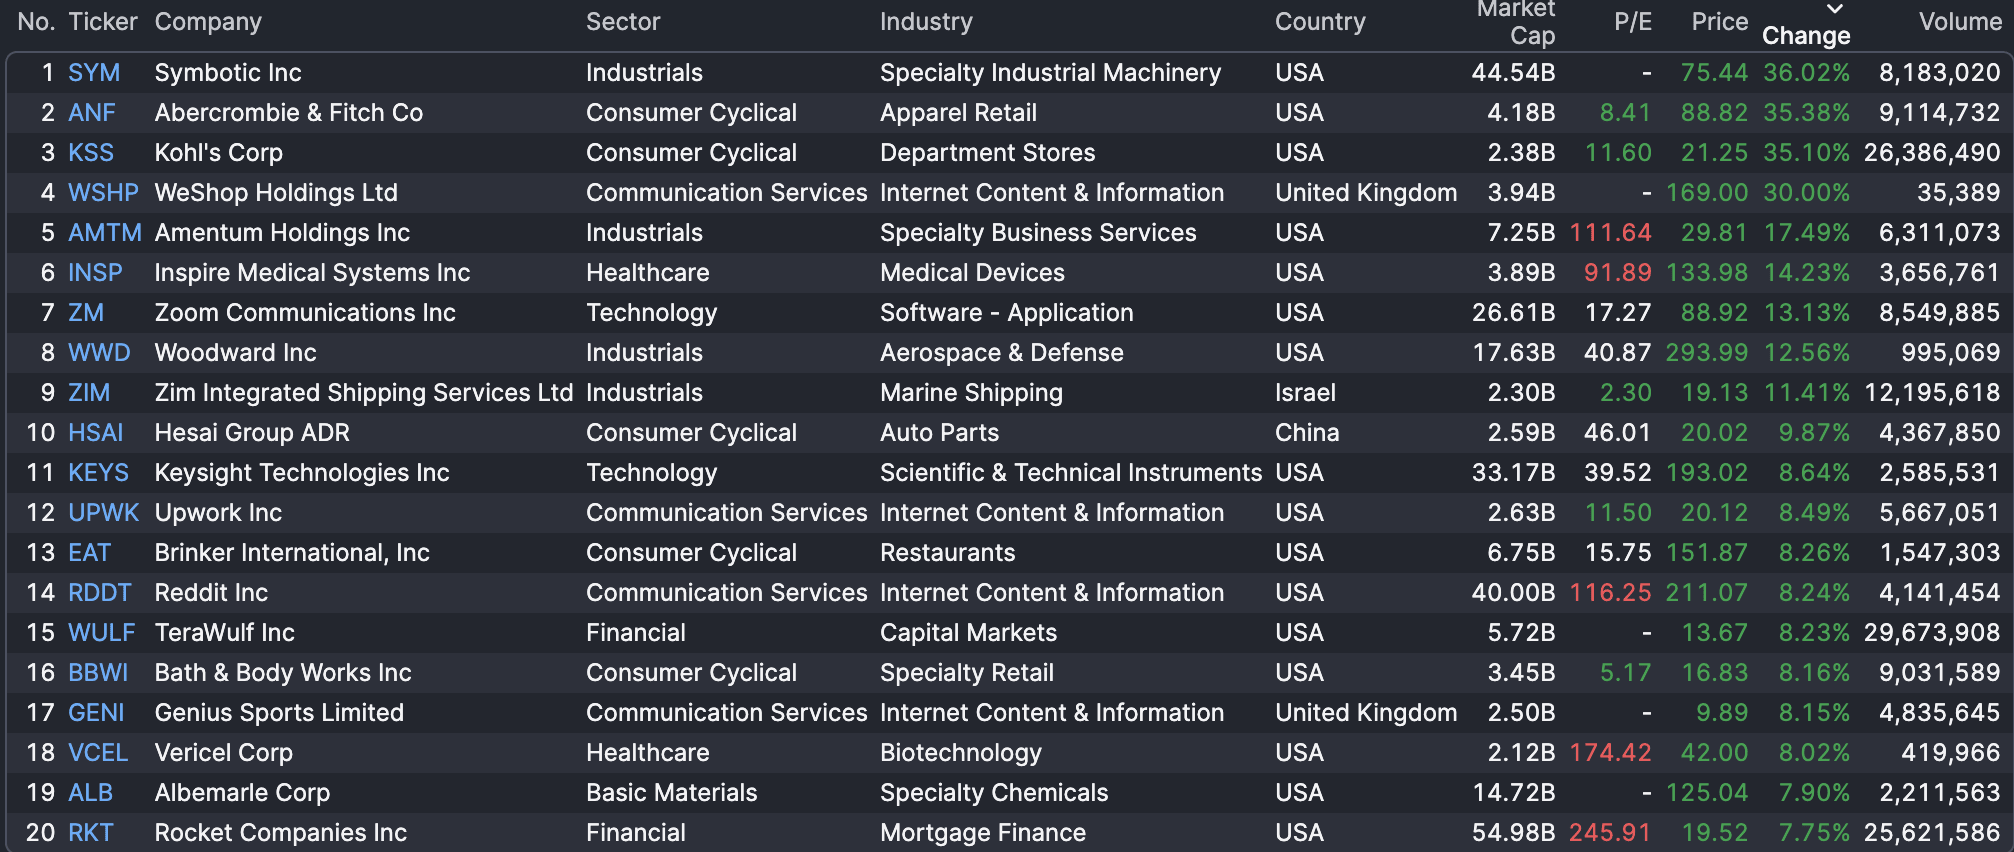Click the Sector column header
Viewport: 2014px width, 852px height.
tap(623, 22)
